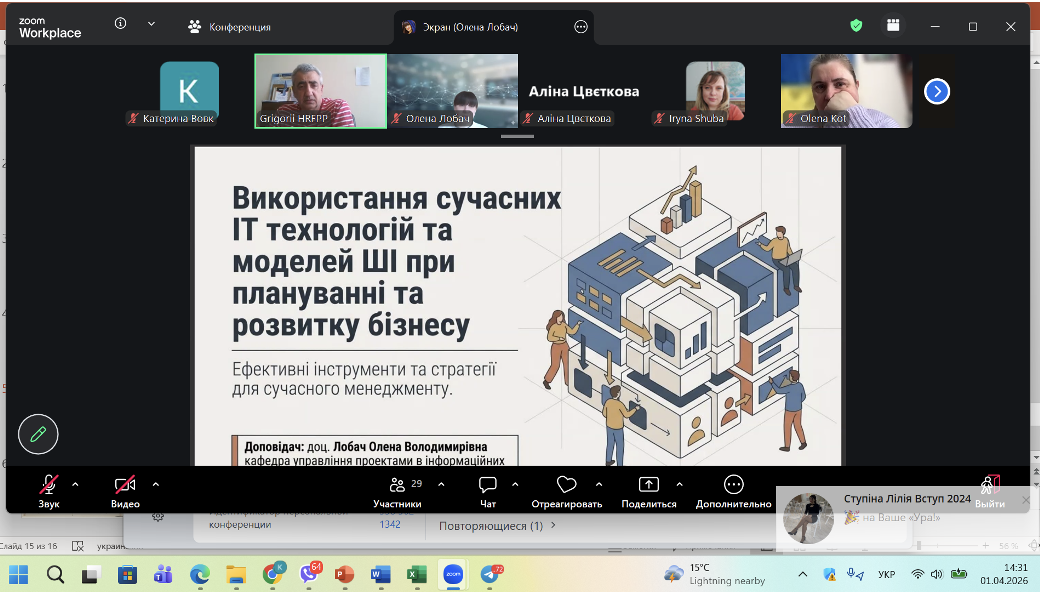1040x592 pixels.
Task: Click the meeting info icon
Action: 121,24
